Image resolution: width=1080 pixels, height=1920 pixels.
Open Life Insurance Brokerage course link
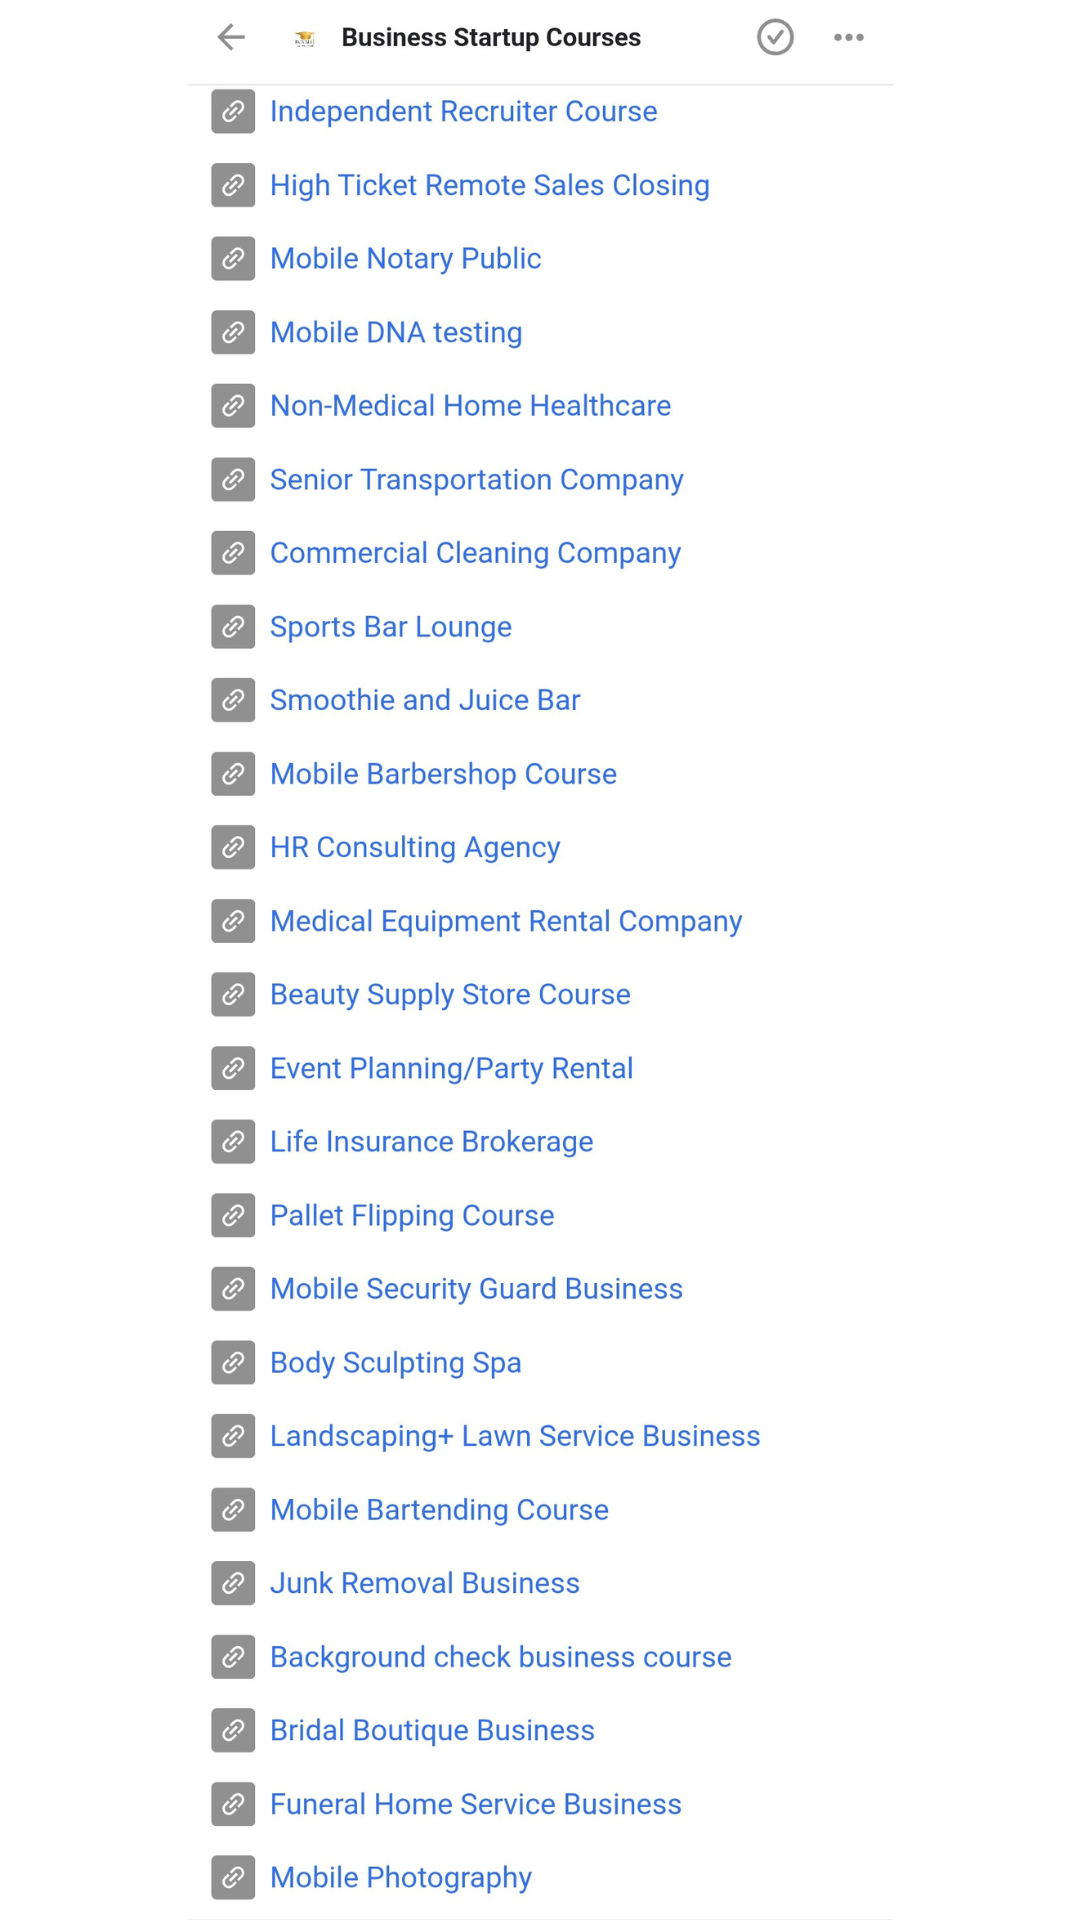point(431,1142)
